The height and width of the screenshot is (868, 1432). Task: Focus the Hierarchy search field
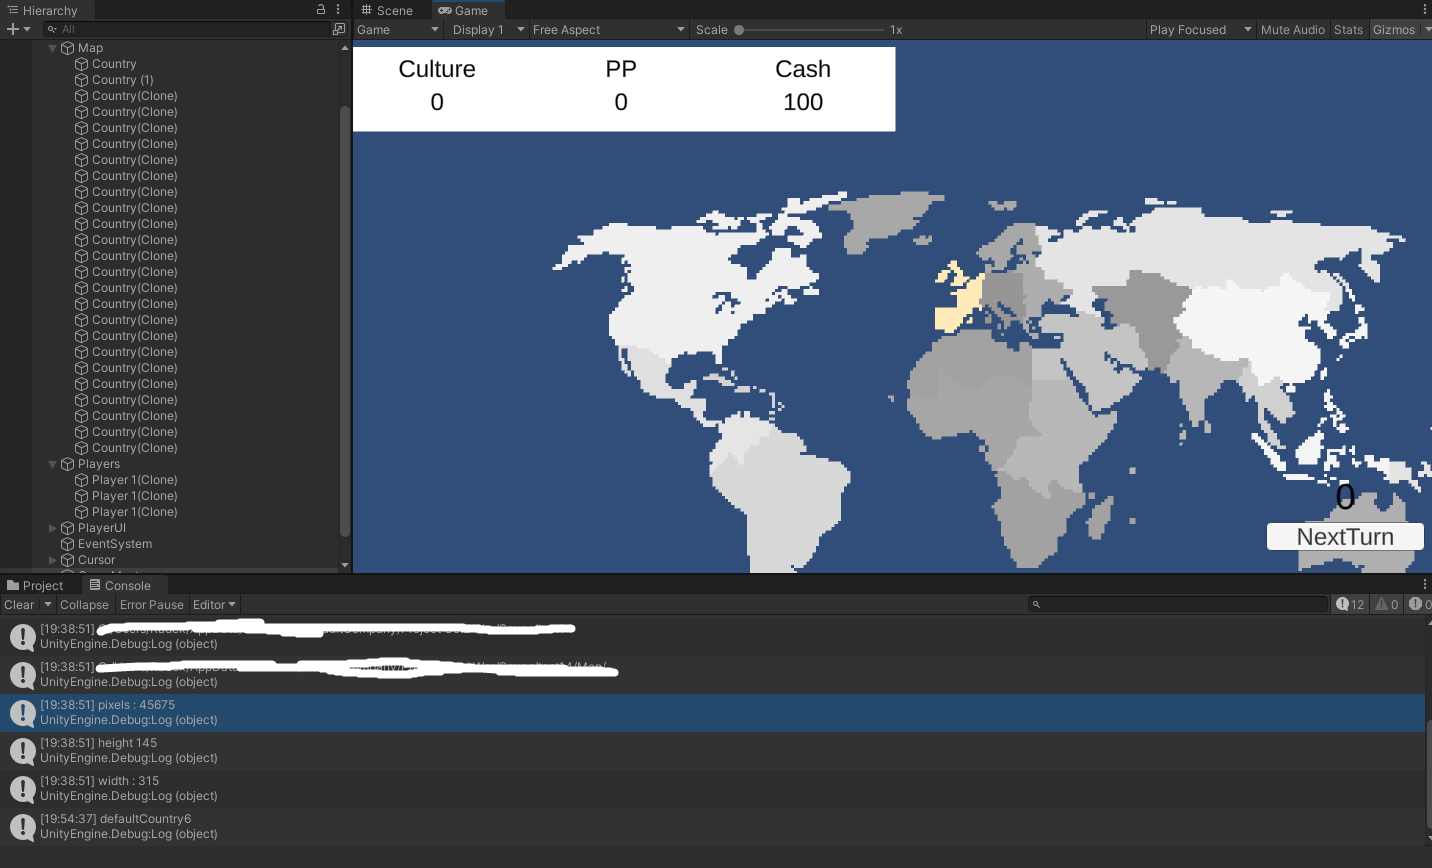186,29
